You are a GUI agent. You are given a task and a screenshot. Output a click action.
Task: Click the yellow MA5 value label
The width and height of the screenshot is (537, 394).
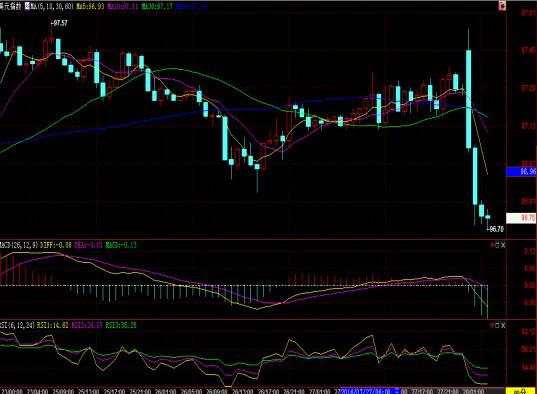click(x=90, y=6)
